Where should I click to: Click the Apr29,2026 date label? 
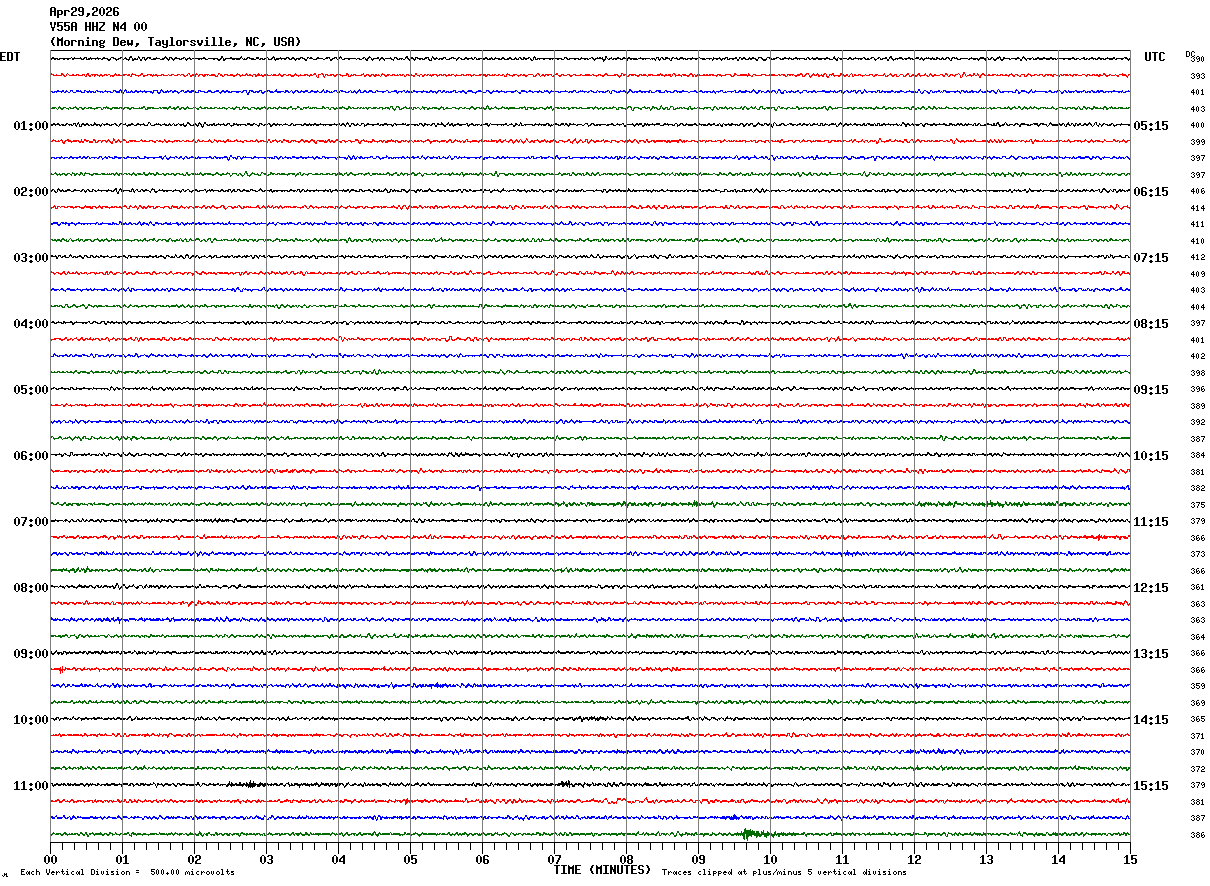click(x=84, y=12)
